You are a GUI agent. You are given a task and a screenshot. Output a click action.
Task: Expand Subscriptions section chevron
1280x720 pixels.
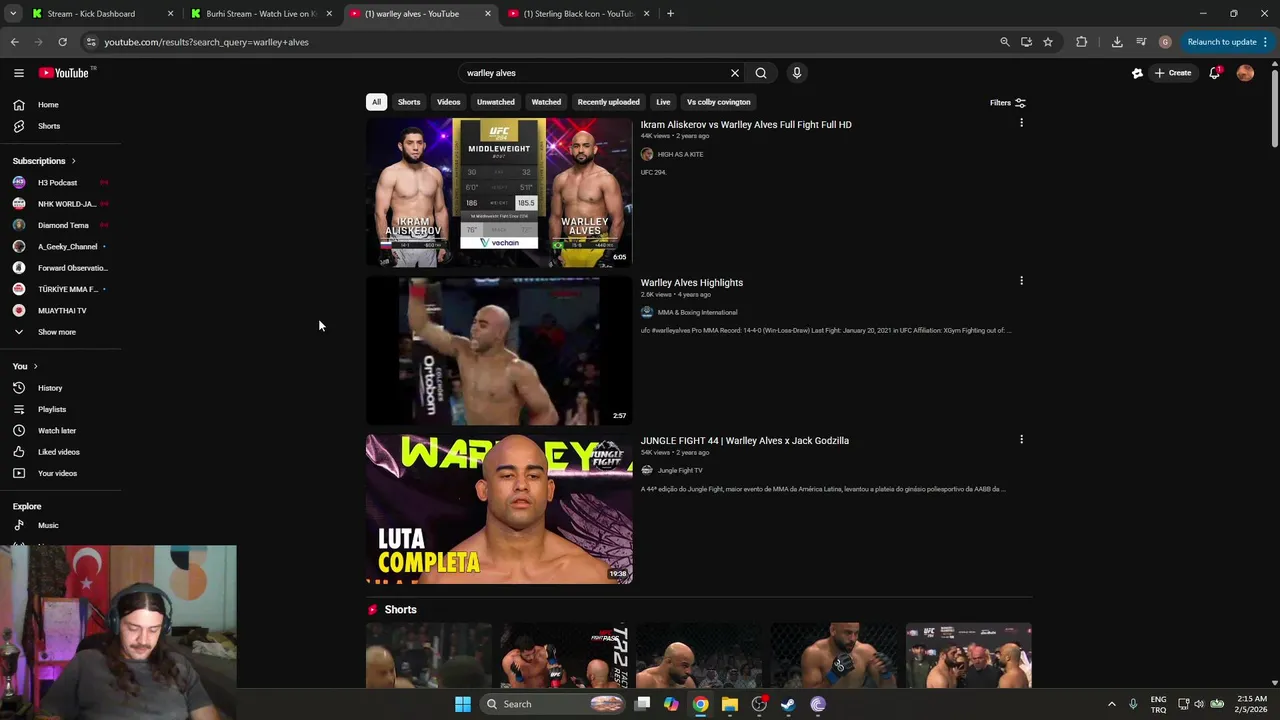pos(73,161)
